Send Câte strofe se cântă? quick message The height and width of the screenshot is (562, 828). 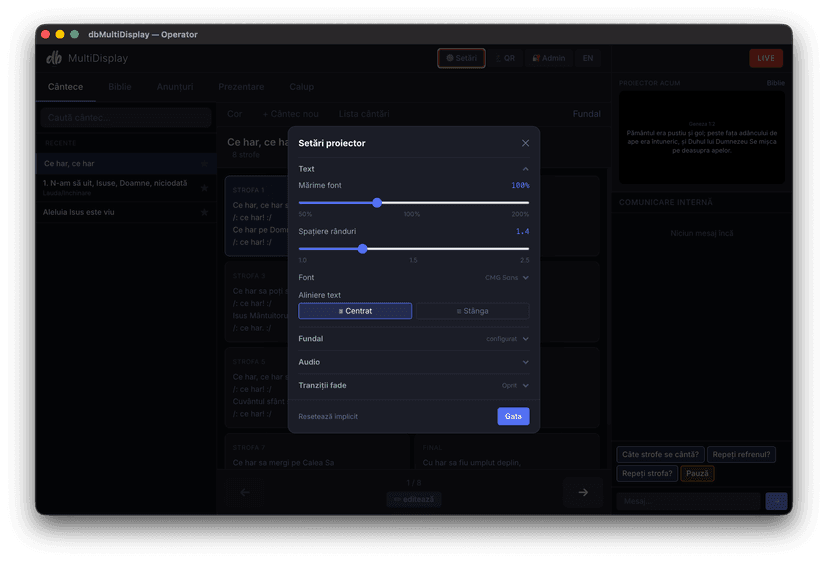click(660, 454)
